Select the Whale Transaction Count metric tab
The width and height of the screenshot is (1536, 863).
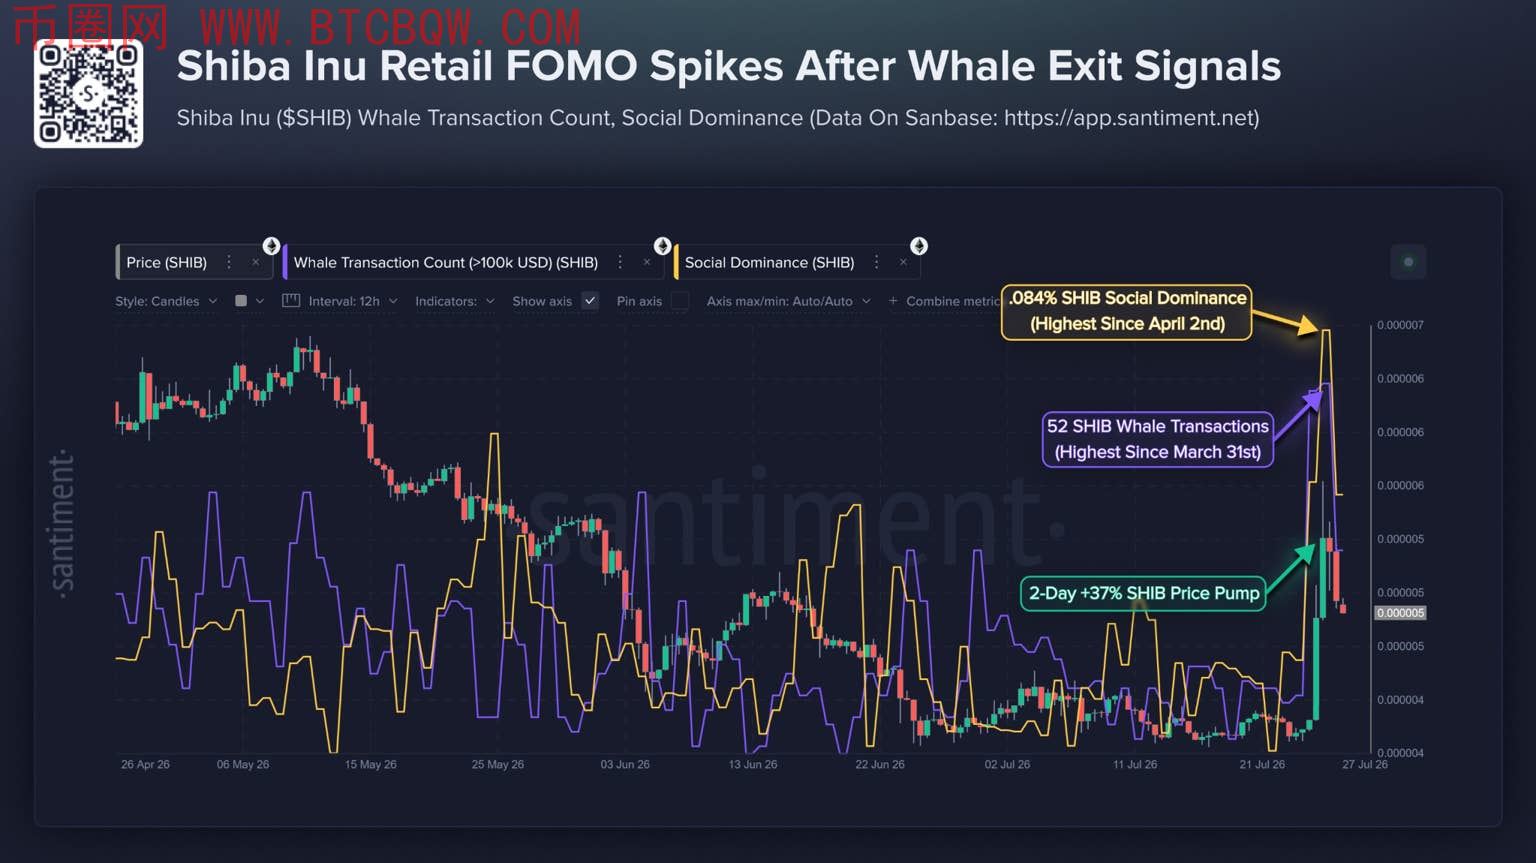click(x=446, y=262)
